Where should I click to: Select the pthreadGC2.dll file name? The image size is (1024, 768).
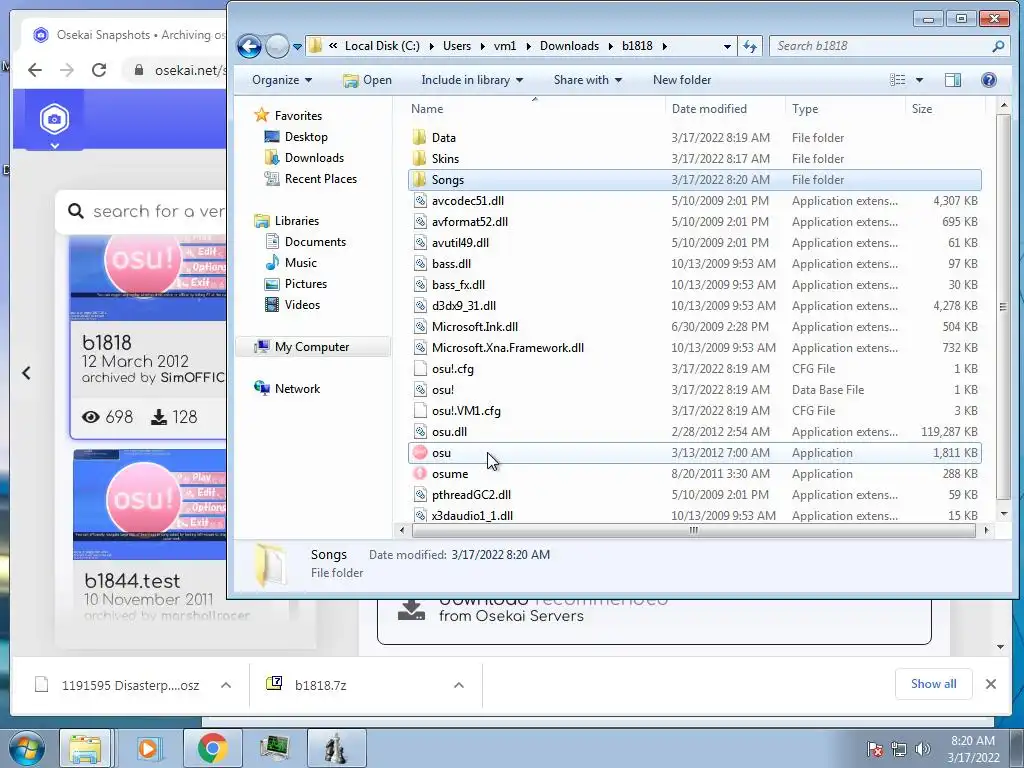pyautogui.click(x=471, y=494)
